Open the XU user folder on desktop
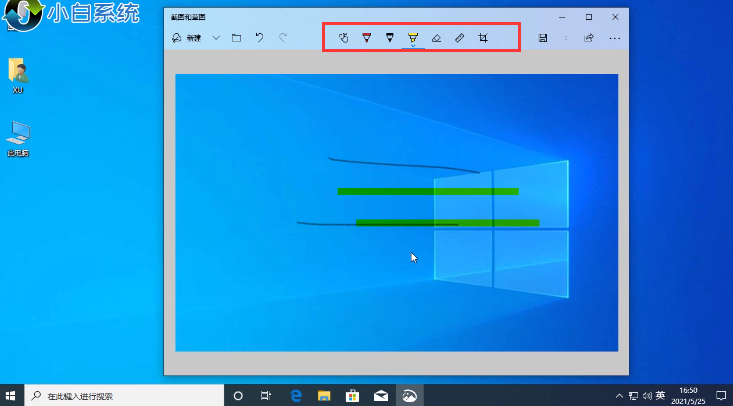 [x=18, y=76]
